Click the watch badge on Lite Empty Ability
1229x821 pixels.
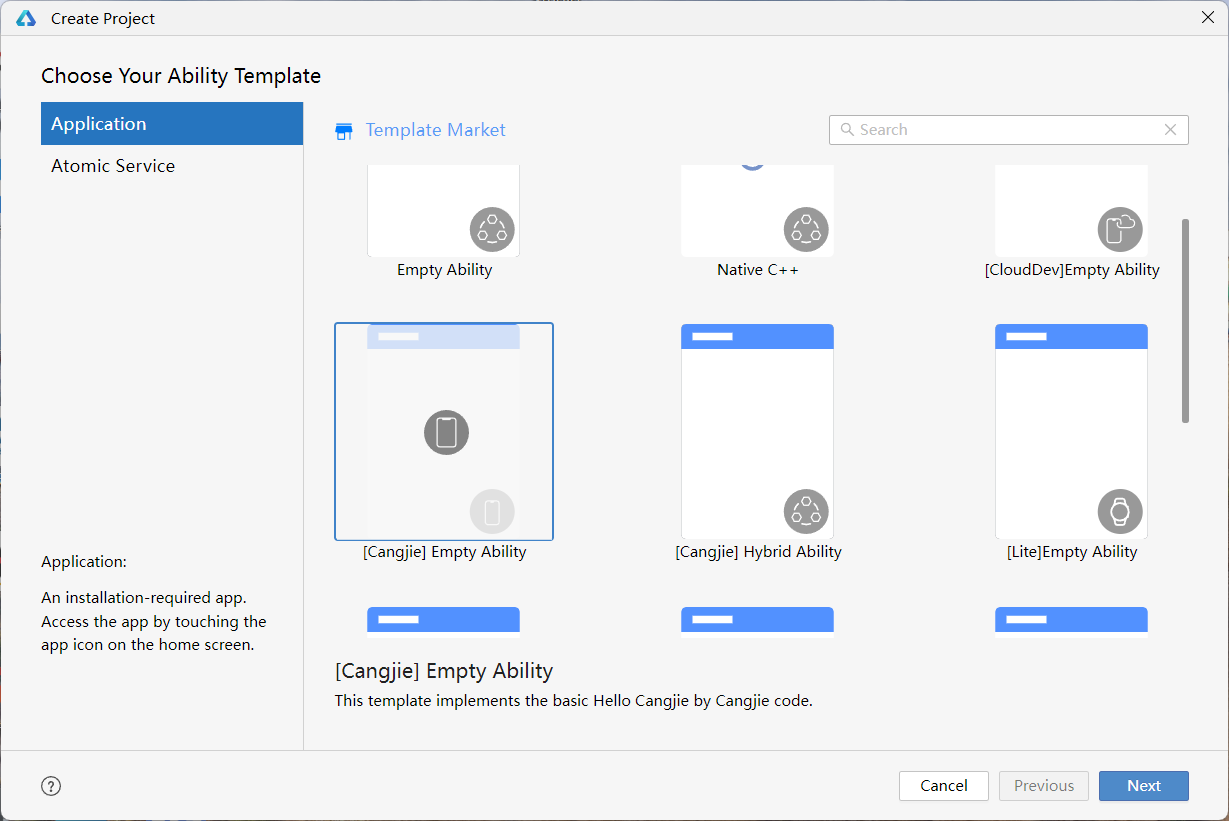click(x=1120, y=512)
